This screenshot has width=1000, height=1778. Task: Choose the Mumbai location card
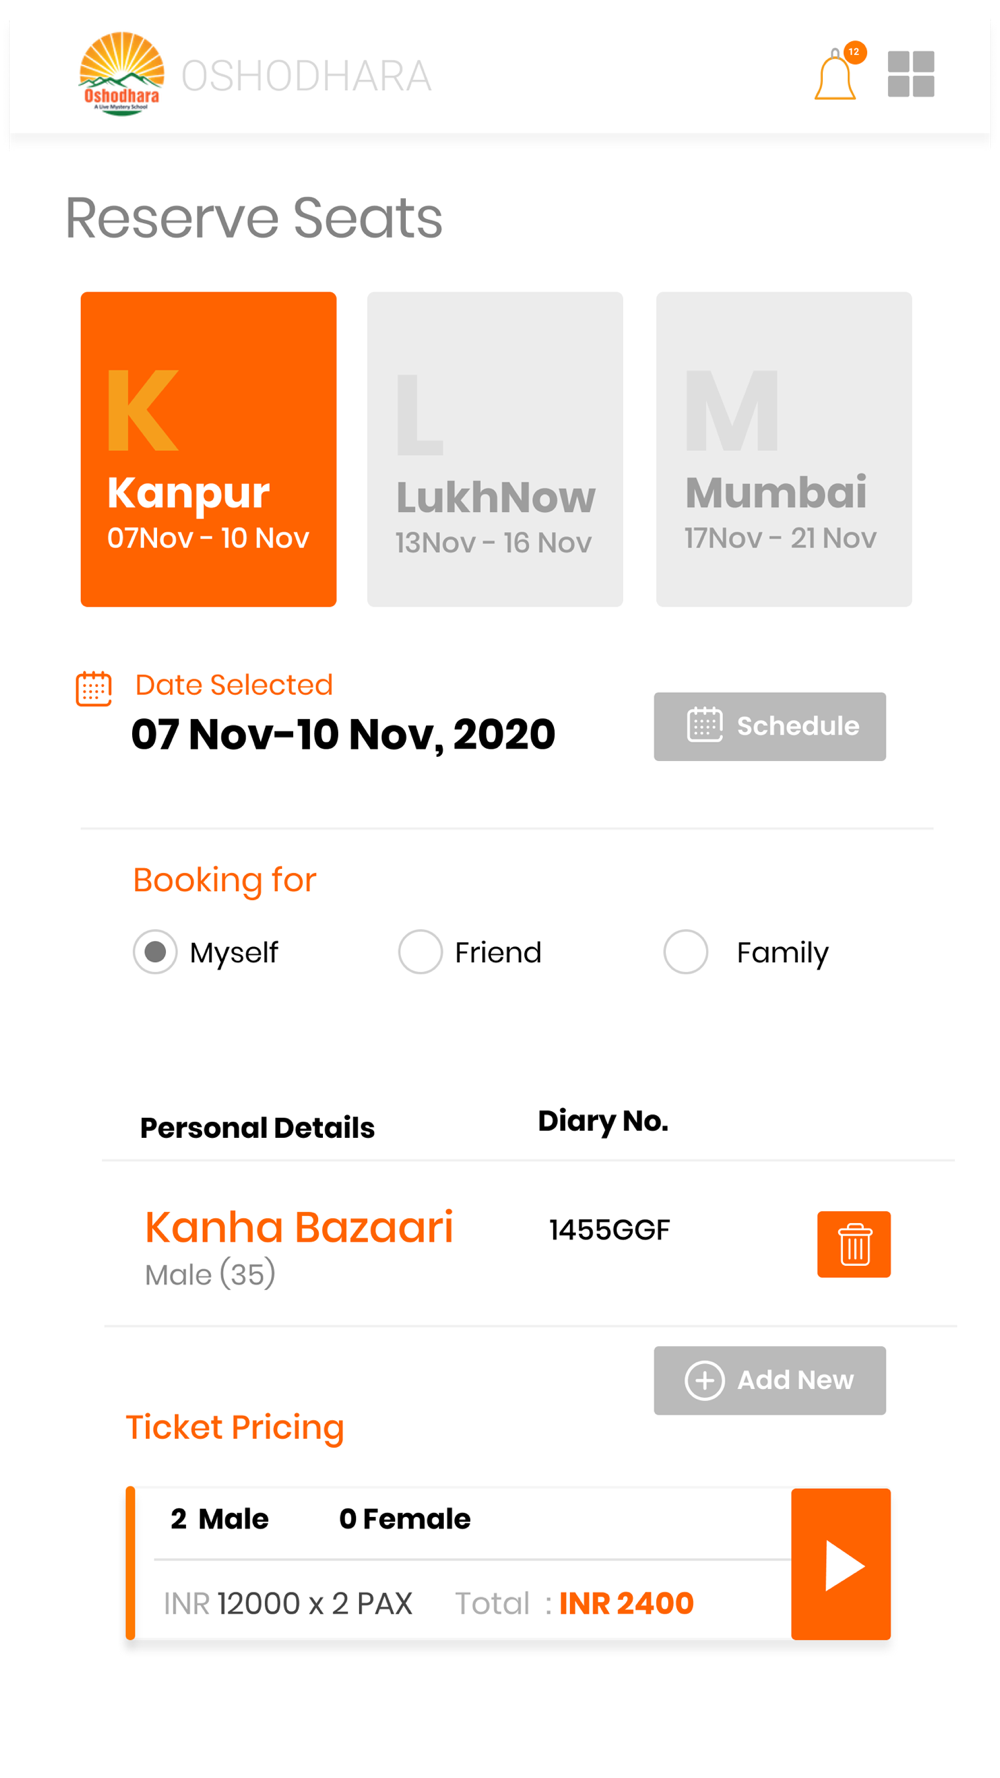click(x=784, y=449)
